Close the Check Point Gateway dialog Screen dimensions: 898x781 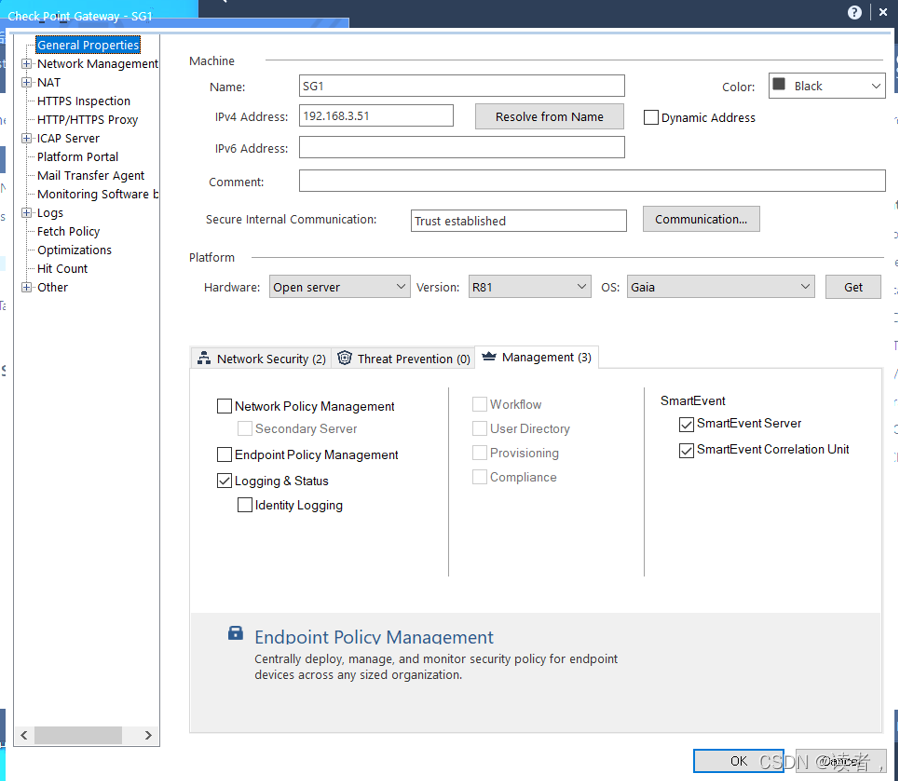click(x=883, y=12)
